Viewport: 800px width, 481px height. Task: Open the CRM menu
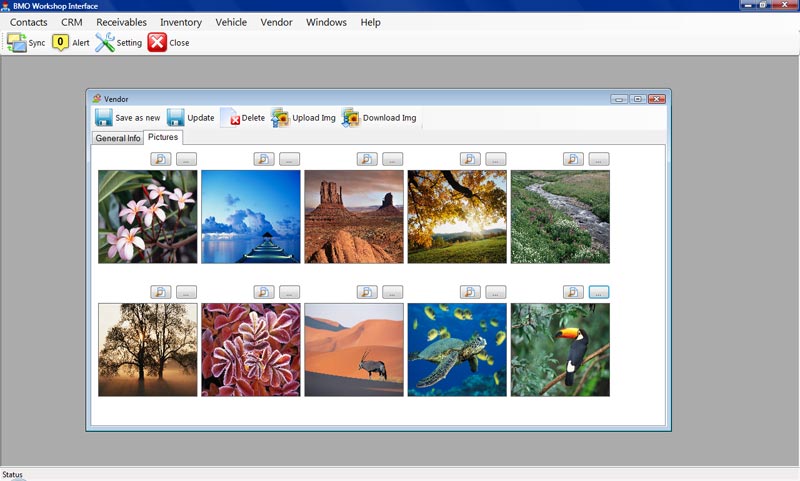coord(71,22)
